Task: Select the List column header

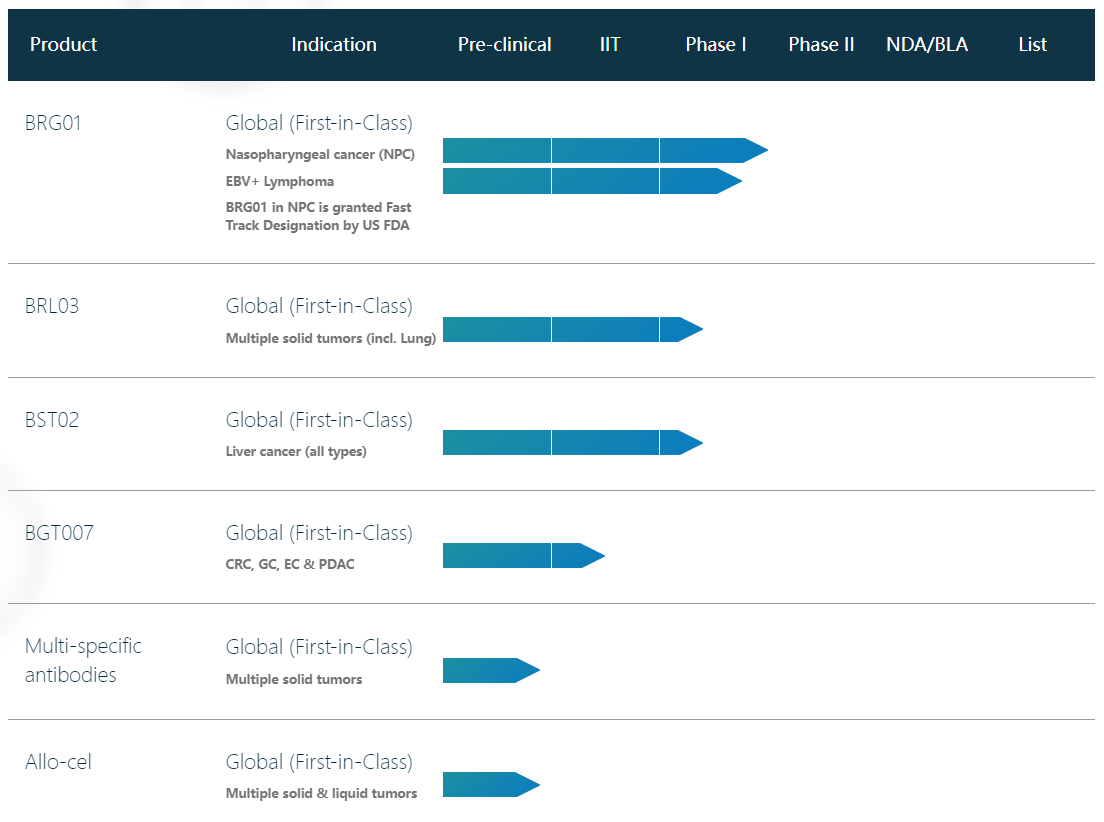Action: coord(1032,45)
